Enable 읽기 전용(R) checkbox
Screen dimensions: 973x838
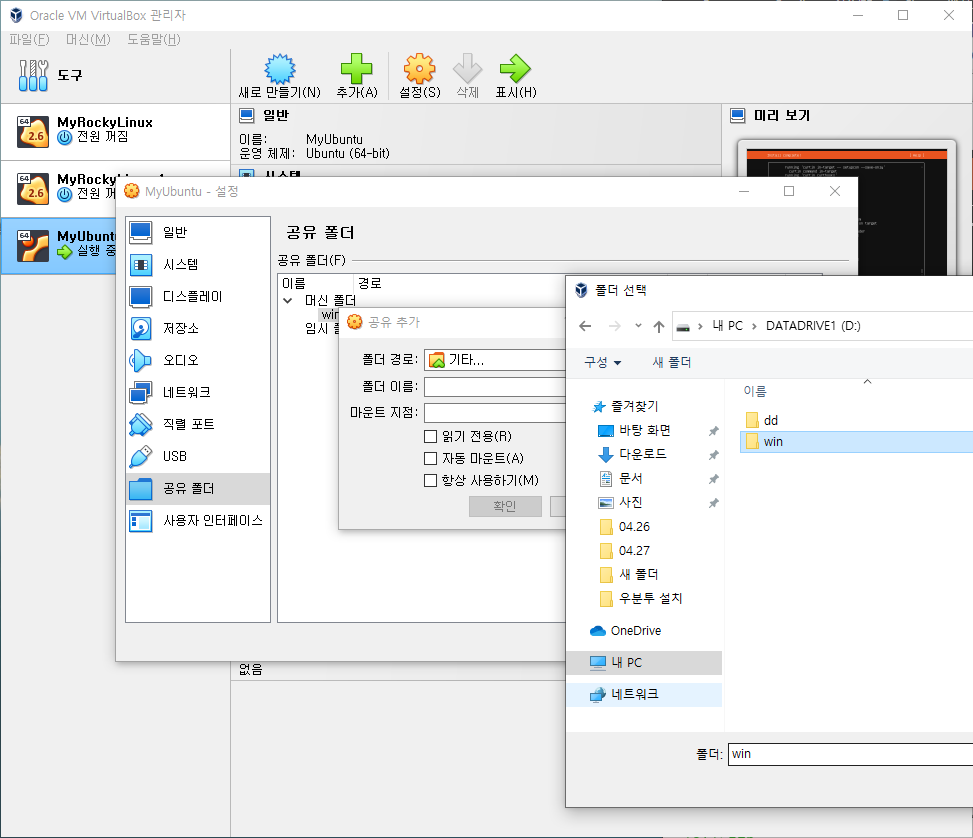click(430, 436)
